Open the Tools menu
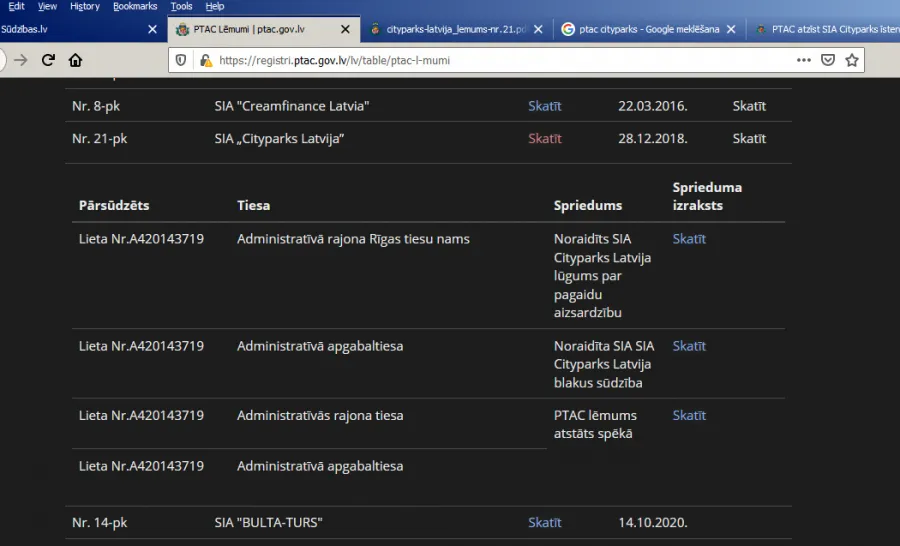The height and width of the screenshot is (546, 900). point(181,6)
